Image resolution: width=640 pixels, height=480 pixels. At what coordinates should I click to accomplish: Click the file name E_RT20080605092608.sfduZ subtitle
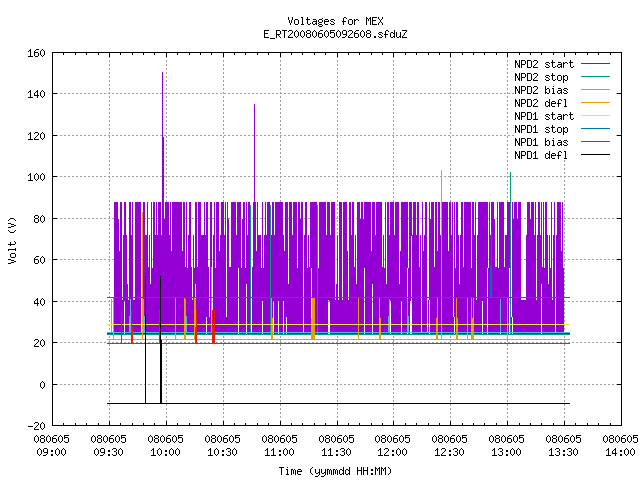tap(335, 34)
